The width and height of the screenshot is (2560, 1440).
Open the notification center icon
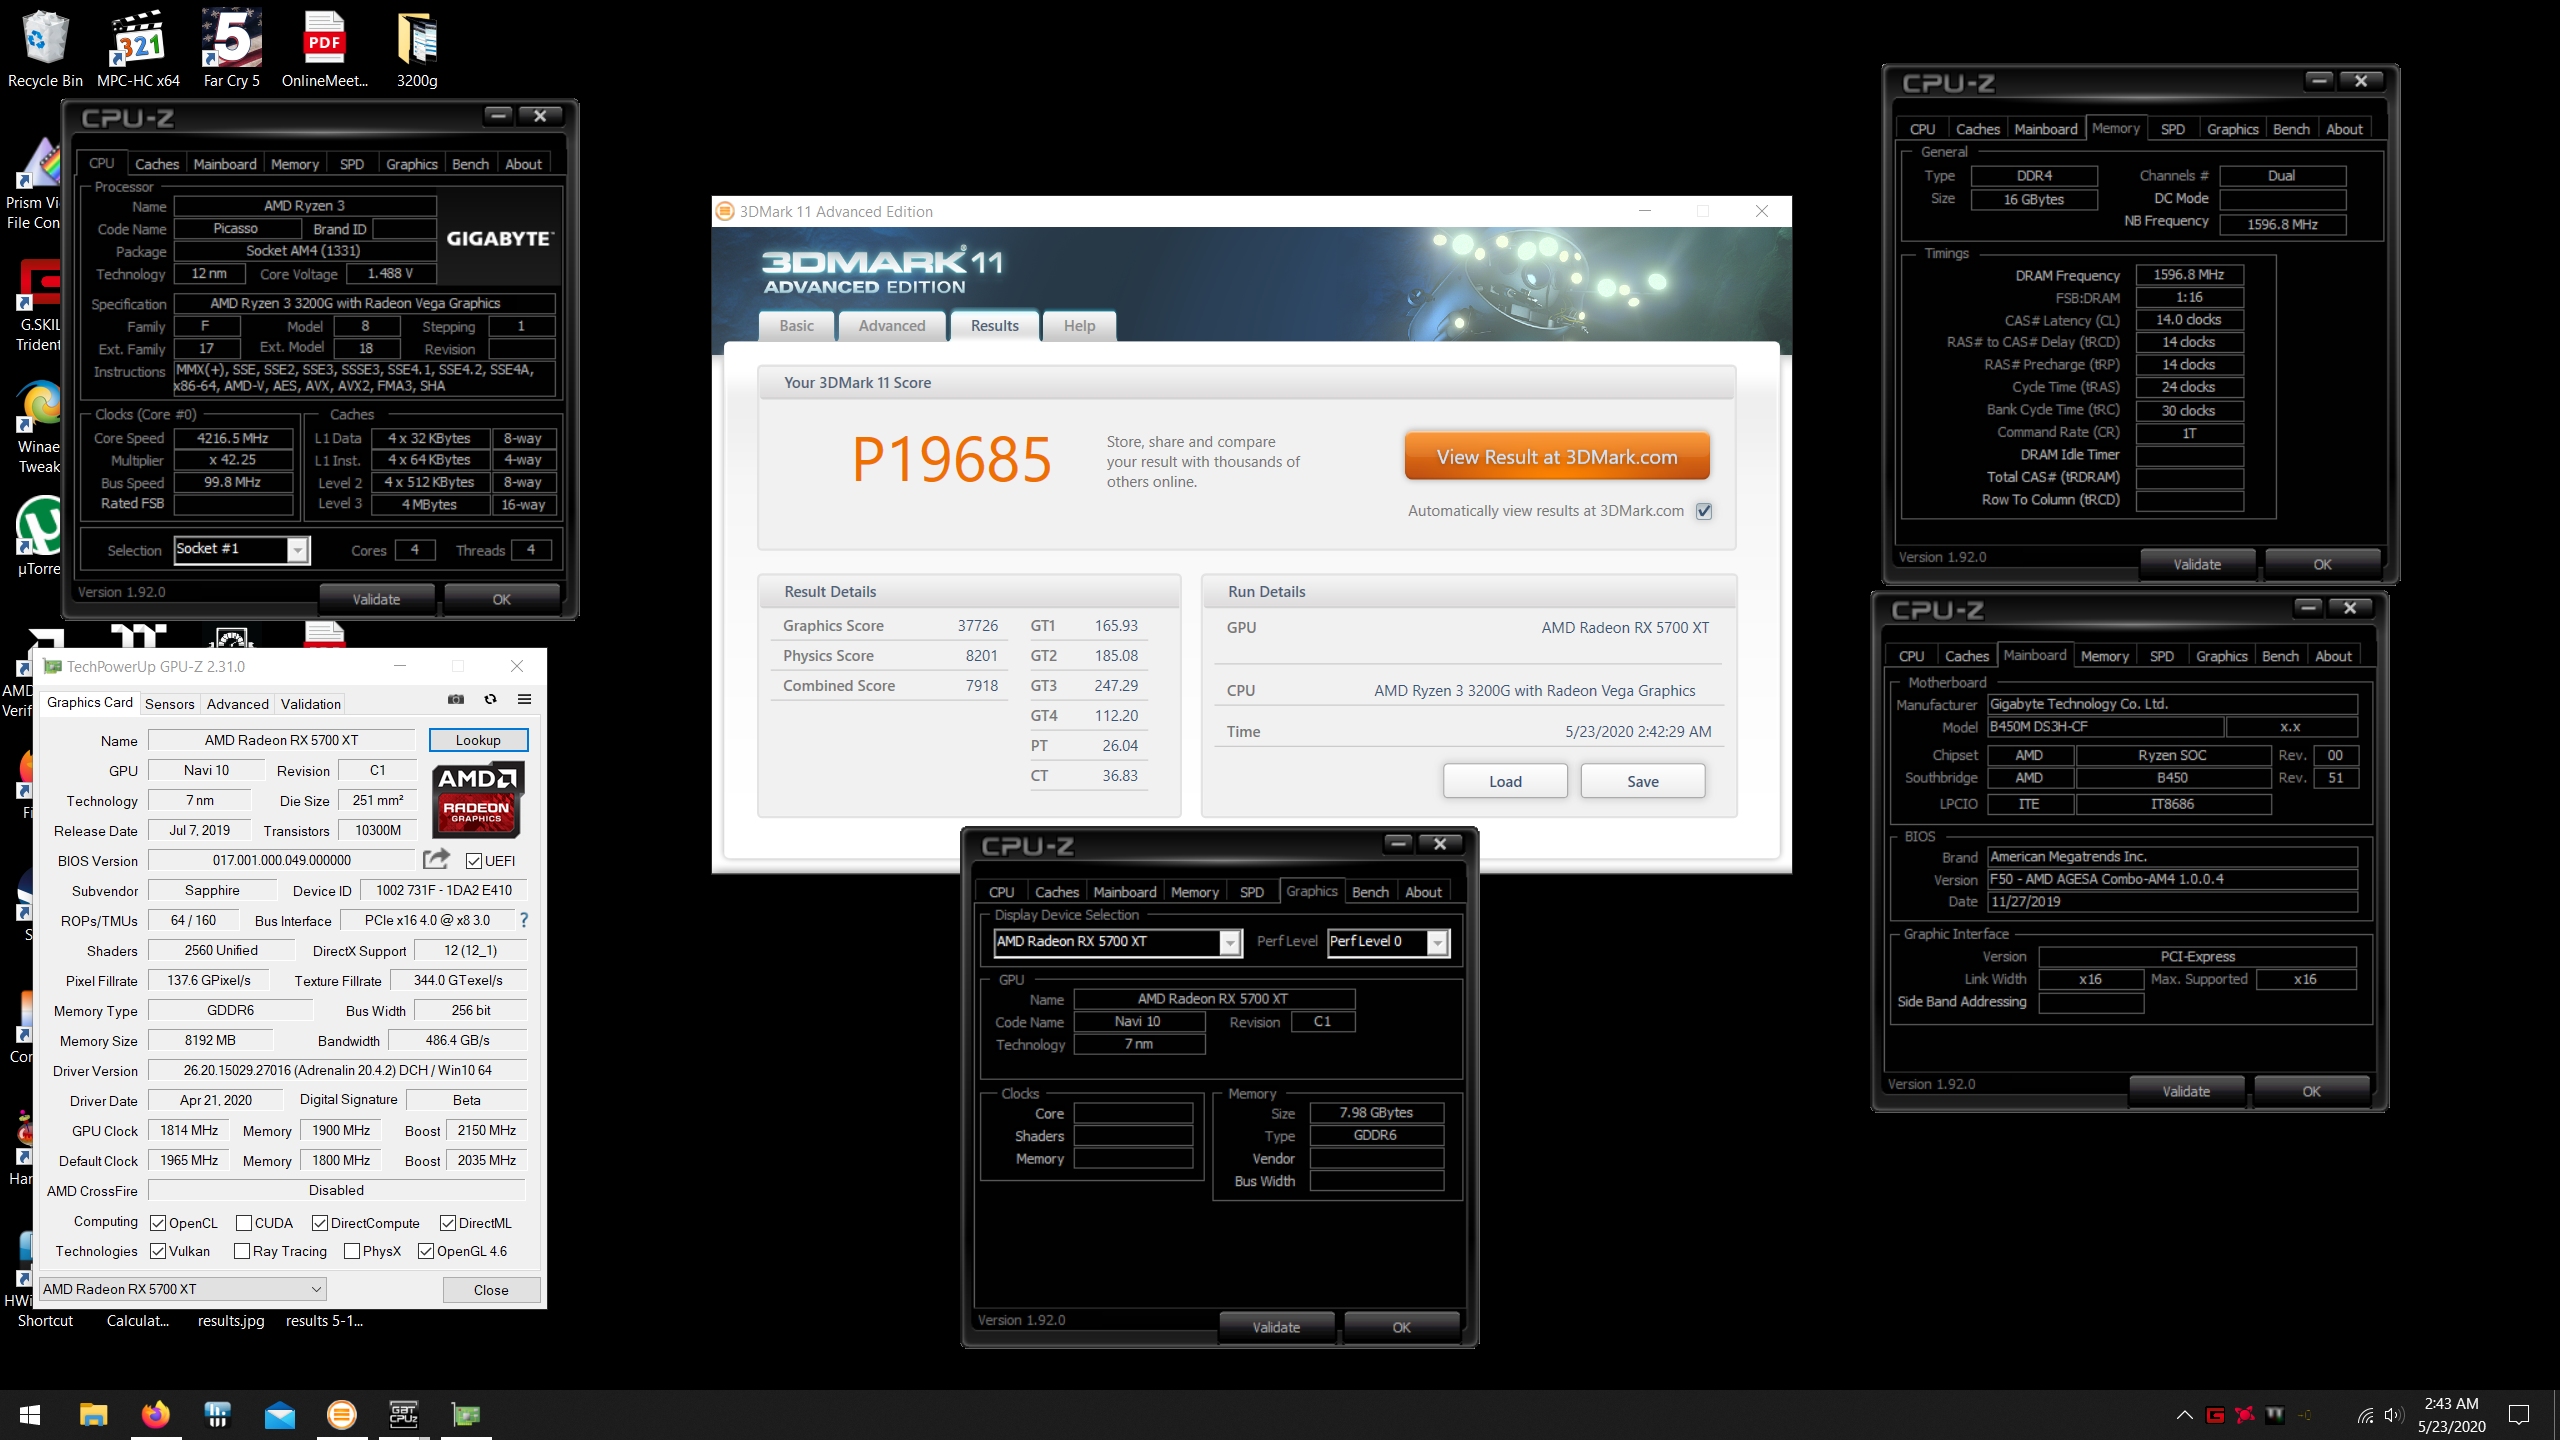2519,1415
